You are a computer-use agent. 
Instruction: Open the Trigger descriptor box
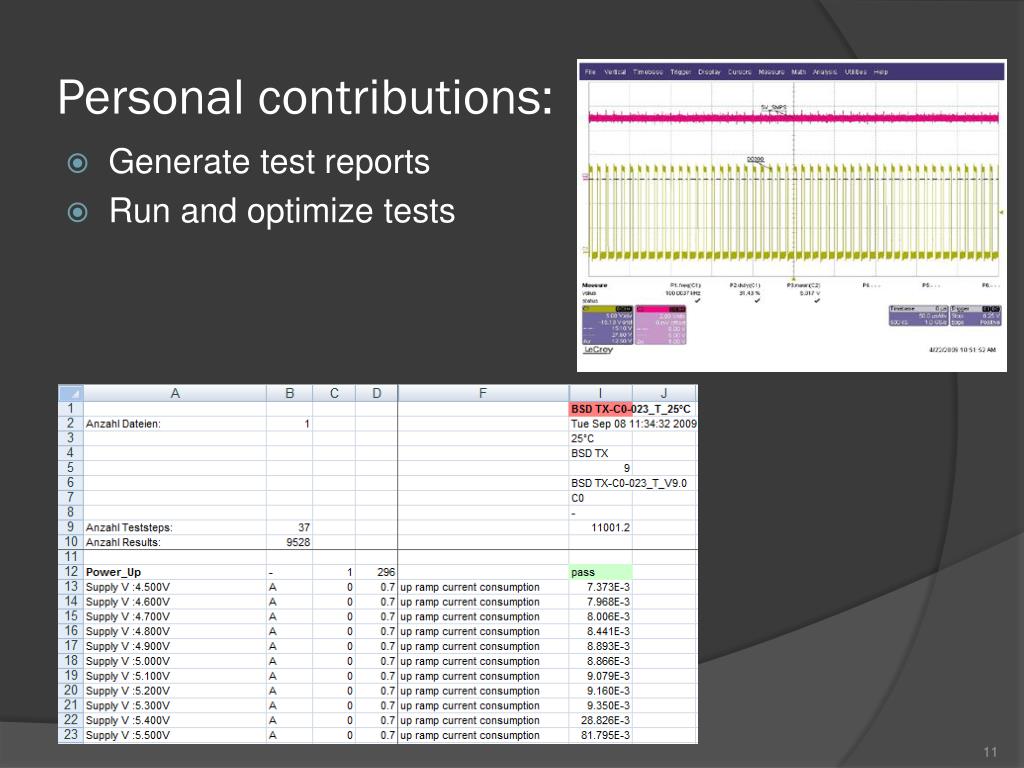(976, 315)
